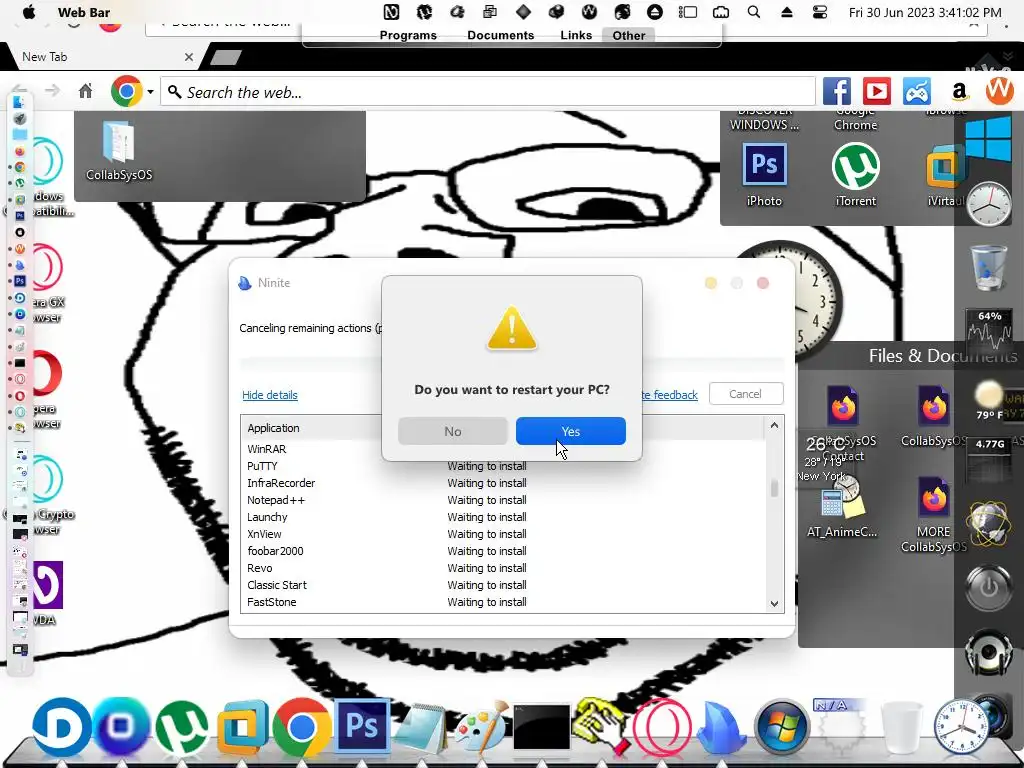Open the AT_AnimeC... calculator file icon

click(x=842, y=507)
